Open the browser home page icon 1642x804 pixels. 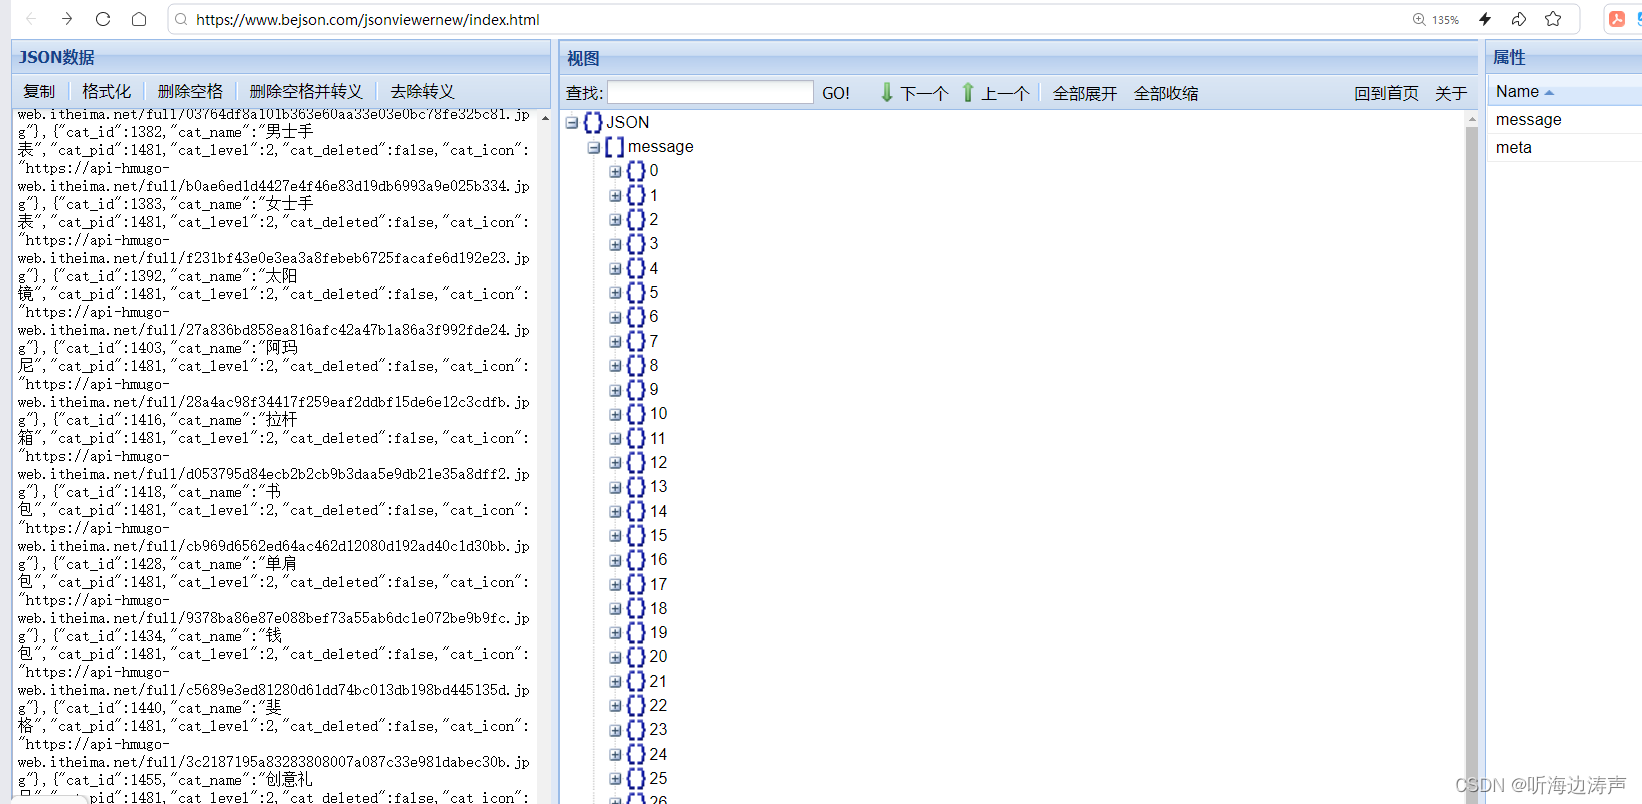[x=139, y=19]
